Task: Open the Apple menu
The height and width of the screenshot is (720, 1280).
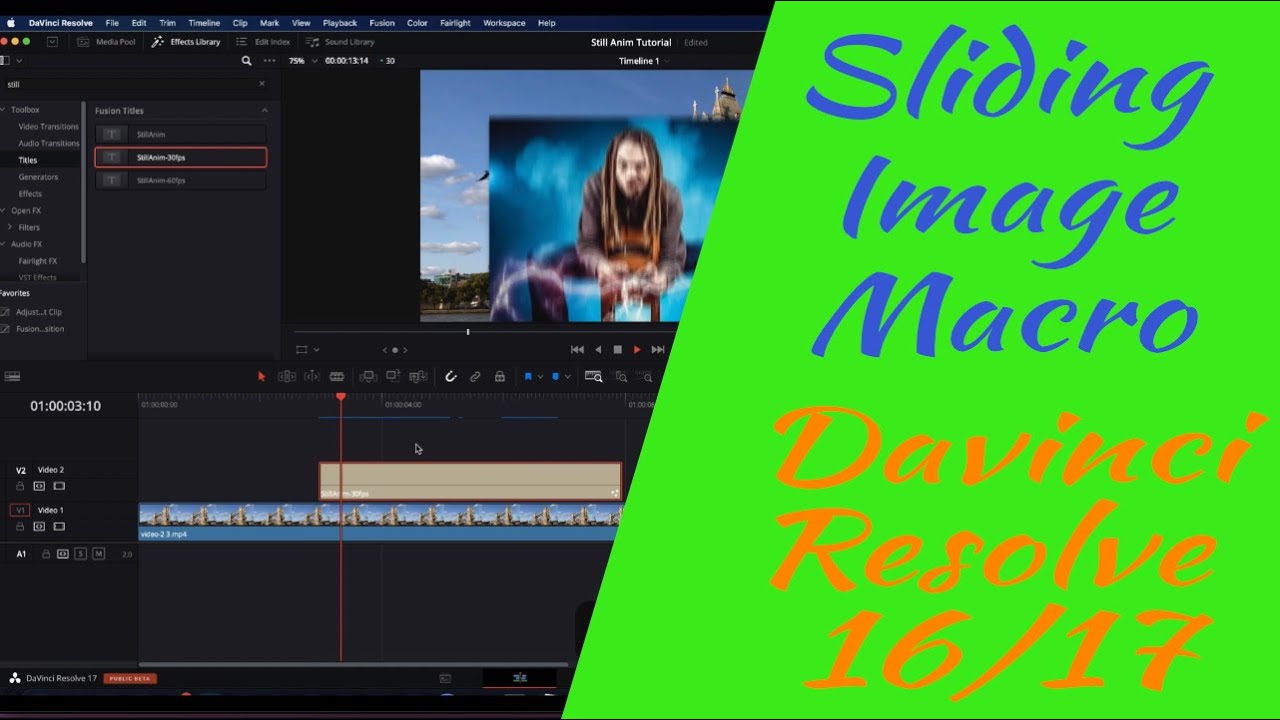Action: (11, 22)
